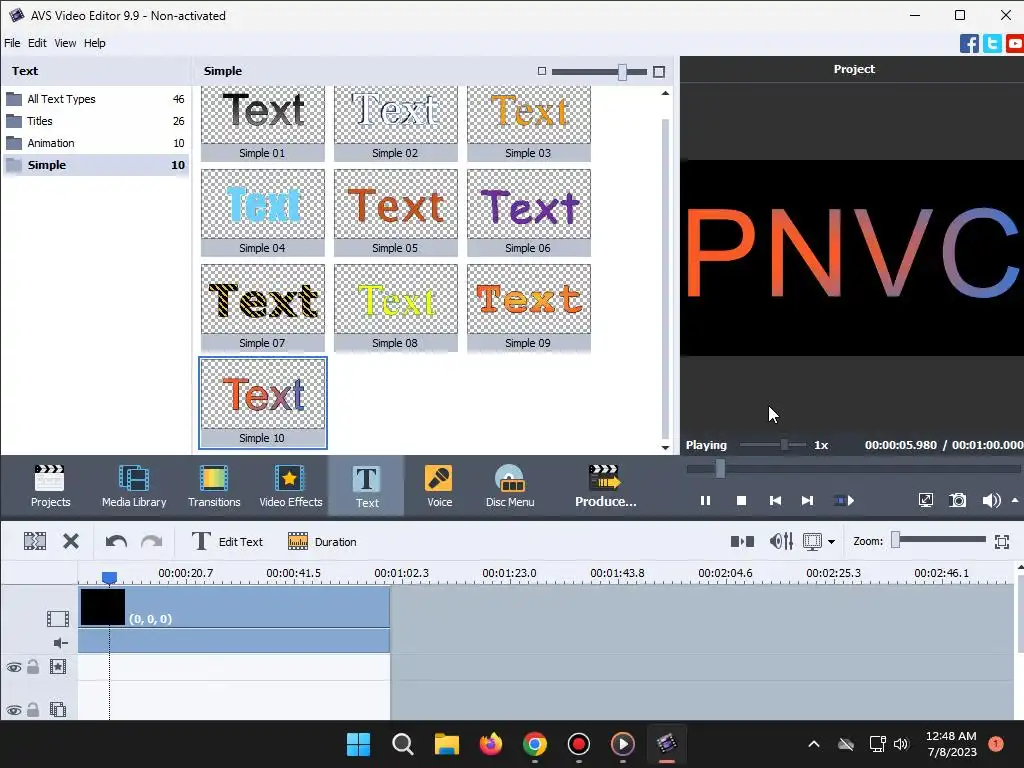Open the Media Library
Image resolution: width=1024 pixels, height=768 pixels.
[134, 486]
